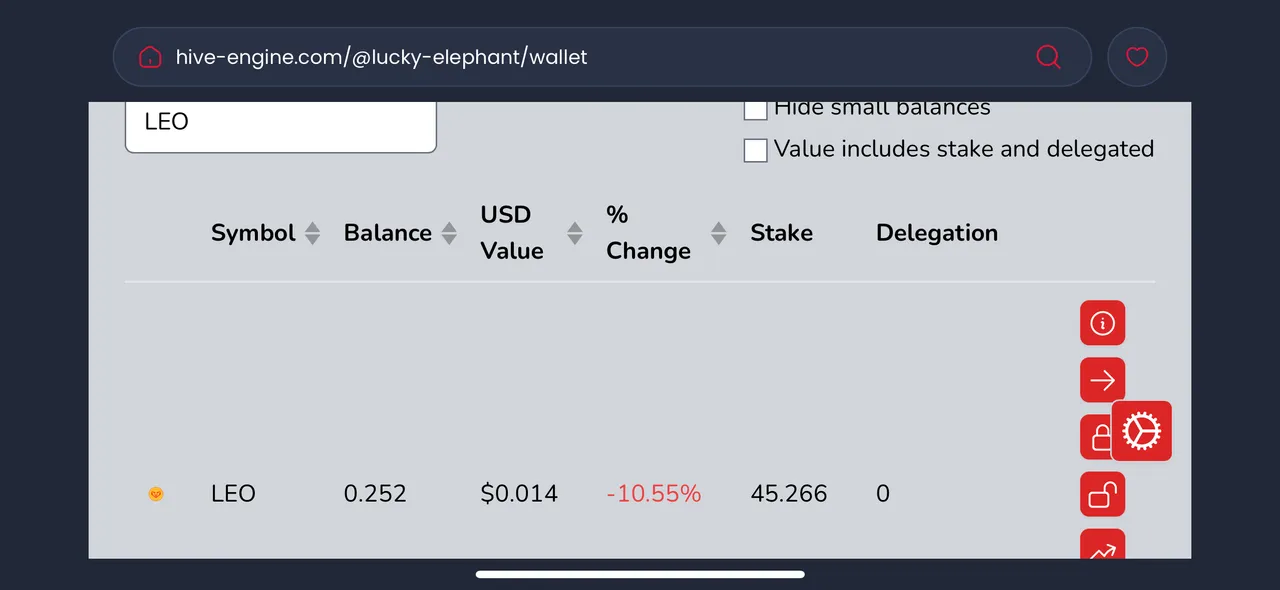Sort by % Change sort arrows

click(718, 233)
